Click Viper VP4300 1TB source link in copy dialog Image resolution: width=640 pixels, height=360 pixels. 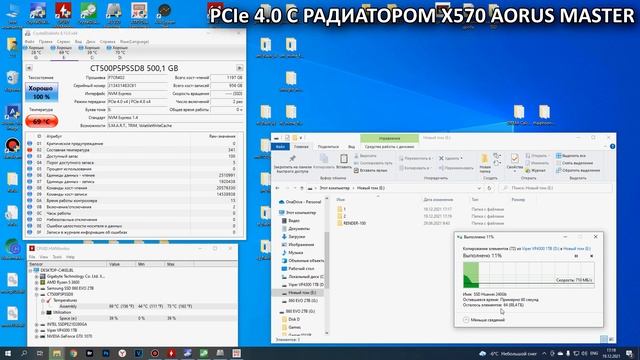(x=540, y=249)
